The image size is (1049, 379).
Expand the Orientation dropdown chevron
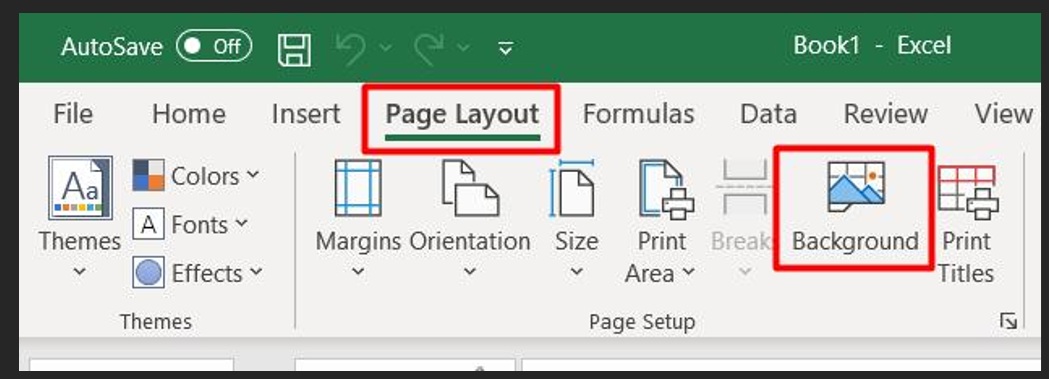[470, 271]
